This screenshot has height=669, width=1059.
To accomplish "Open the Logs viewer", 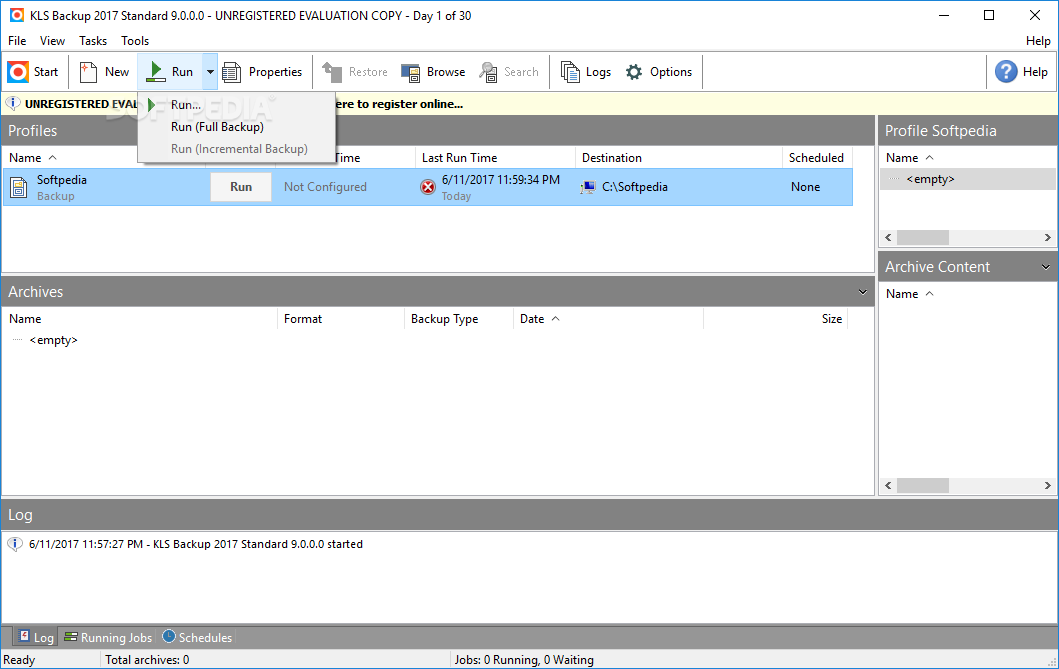I will [x=586, y=72].
